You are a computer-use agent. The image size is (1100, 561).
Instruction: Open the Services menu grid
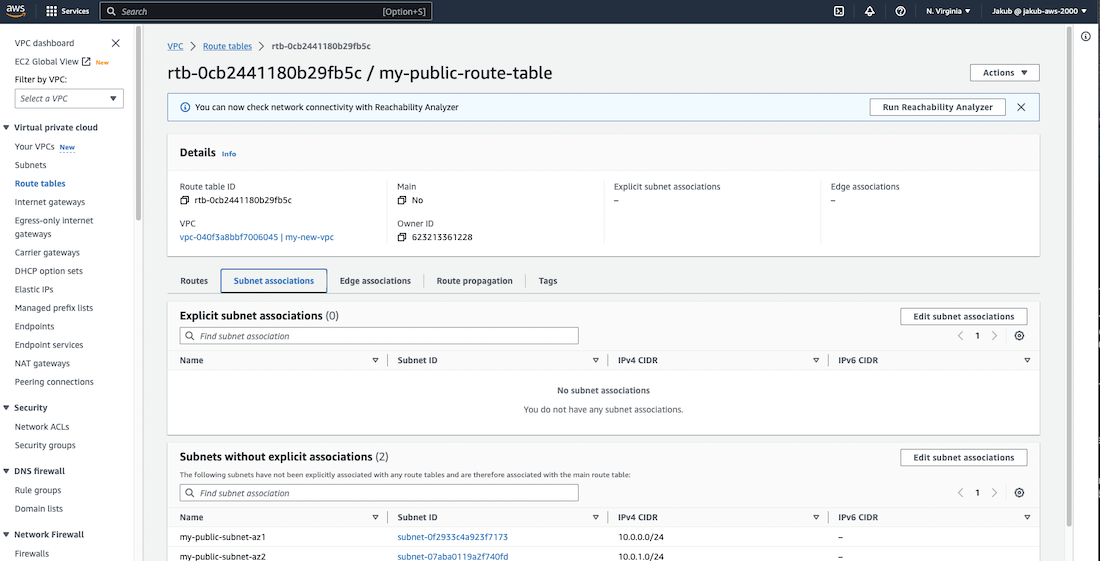(x=69, y=11)
